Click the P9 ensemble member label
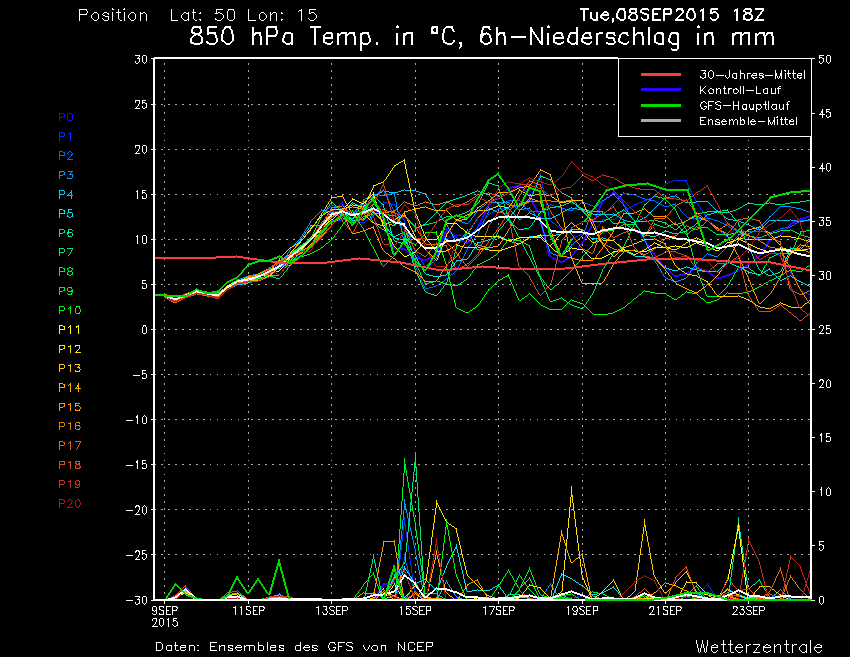The width and height of the screenshot is (850, 657). (x=66, y=291)
